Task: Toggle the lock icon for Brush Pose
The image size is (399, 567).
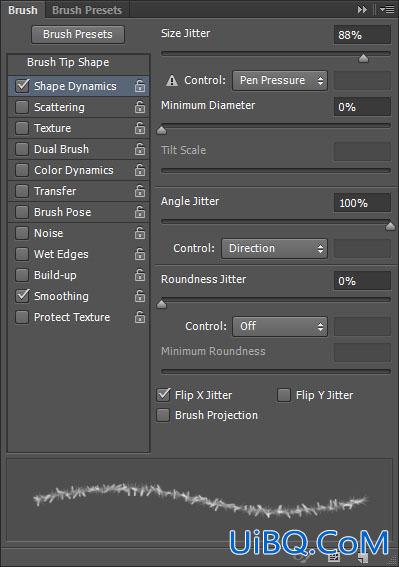Action: point(140,212)
